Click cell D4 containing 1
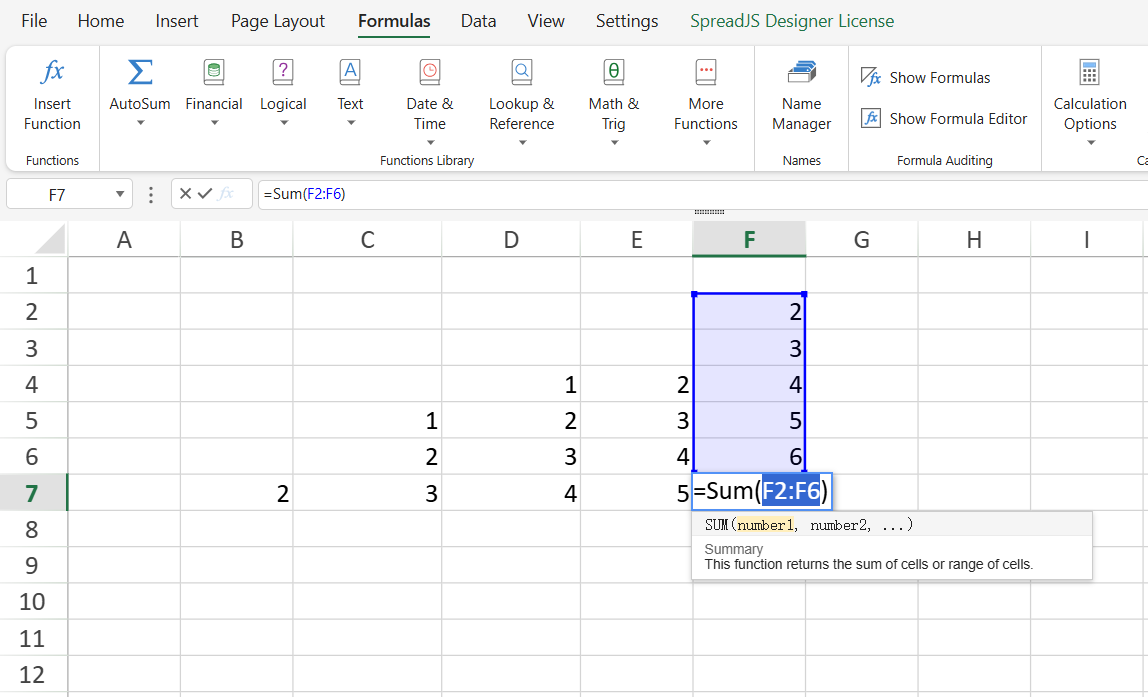The height and width of the screenshot is (697, 1148). pos(510,384)
